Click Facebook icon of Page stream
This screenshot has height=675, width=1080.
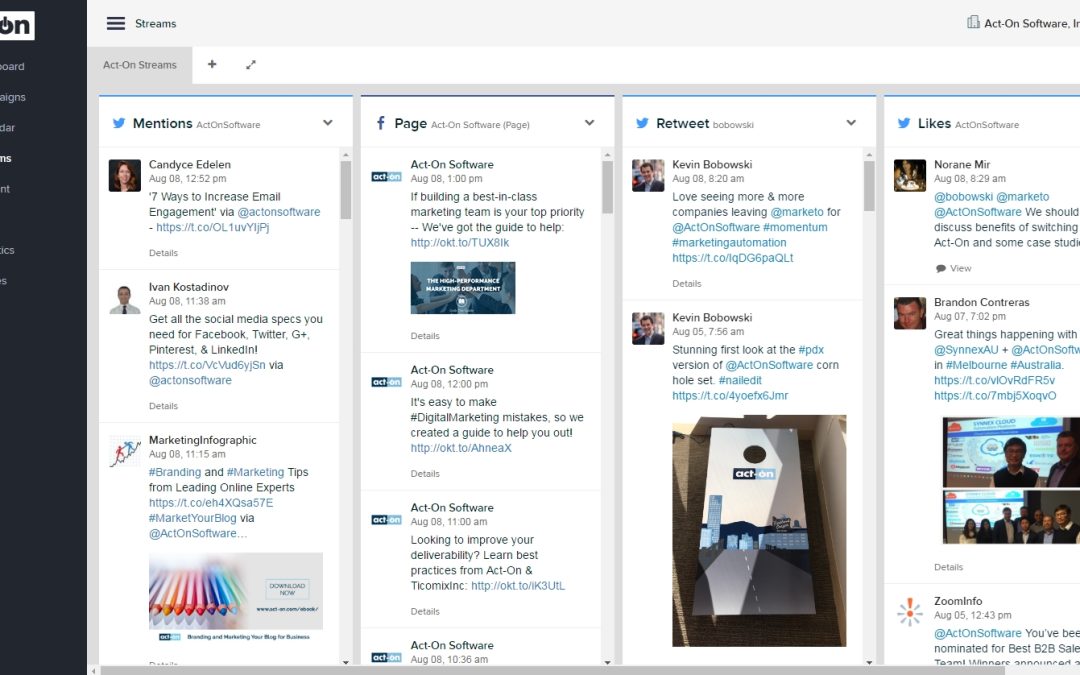pyautogui.click(x=380, y=123)
